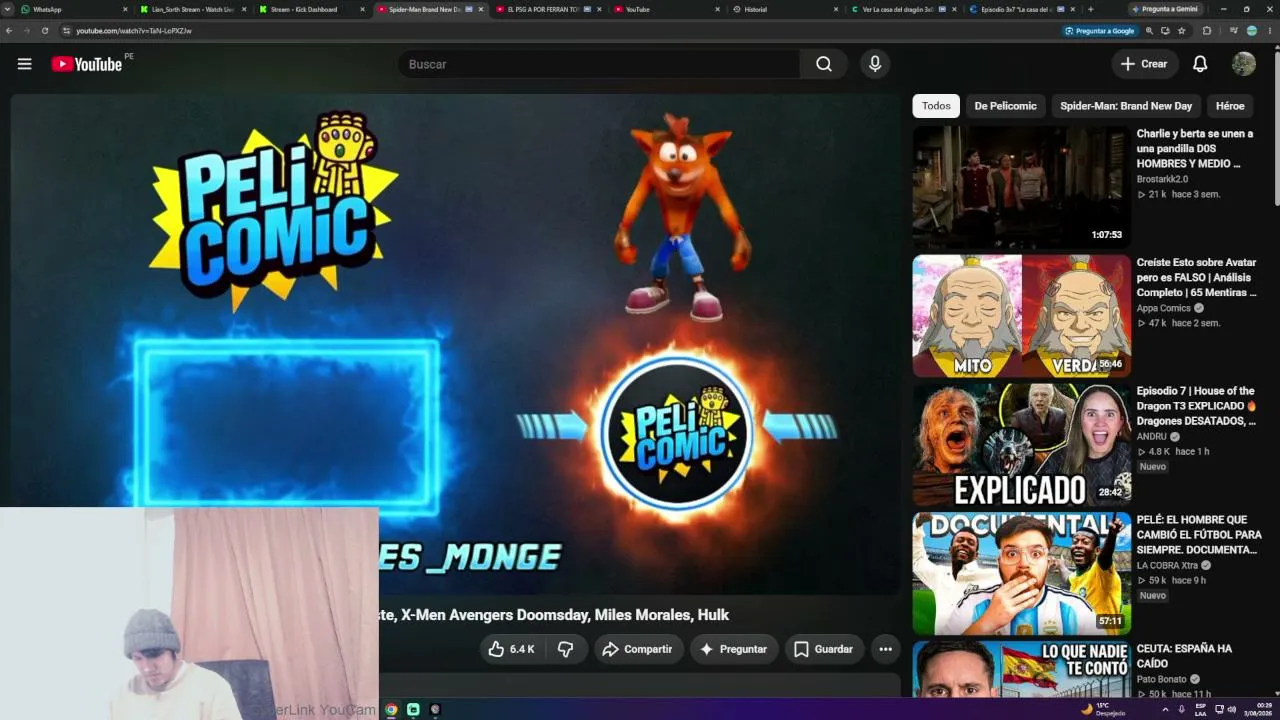1280x720 pixels.
Task: Visit the Brostarkk2.0 channel
Action: (x=1162, y=179)
